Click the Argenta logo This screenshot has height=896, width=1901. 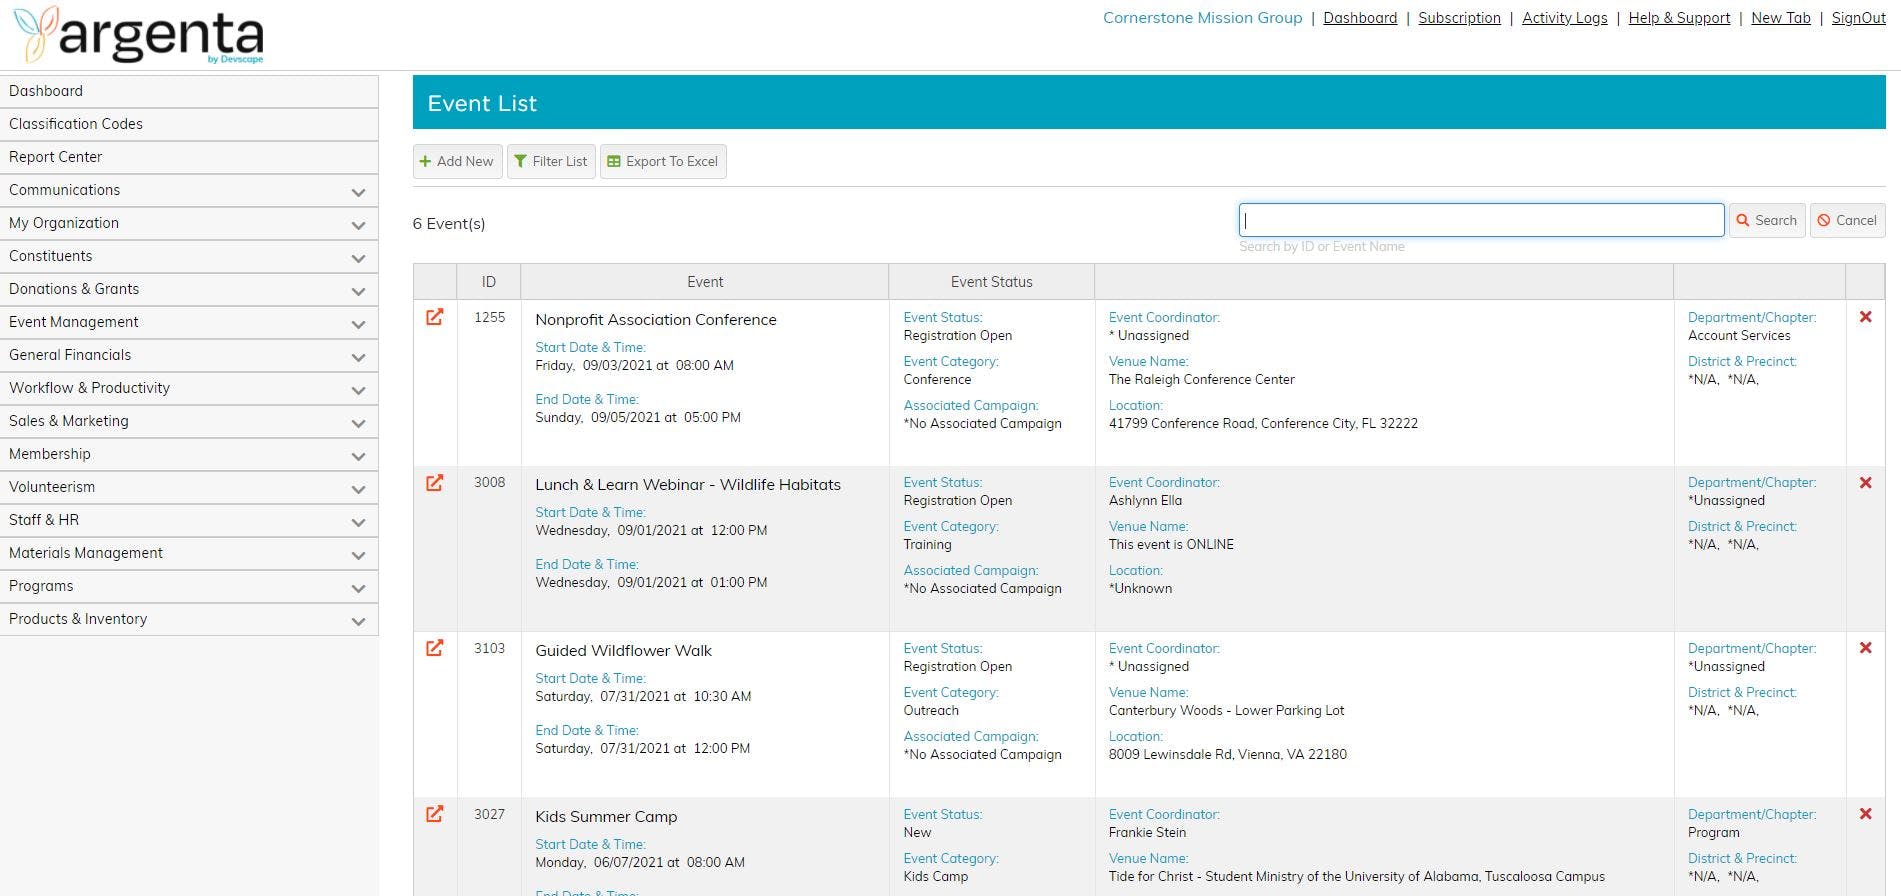click(139, 35)
